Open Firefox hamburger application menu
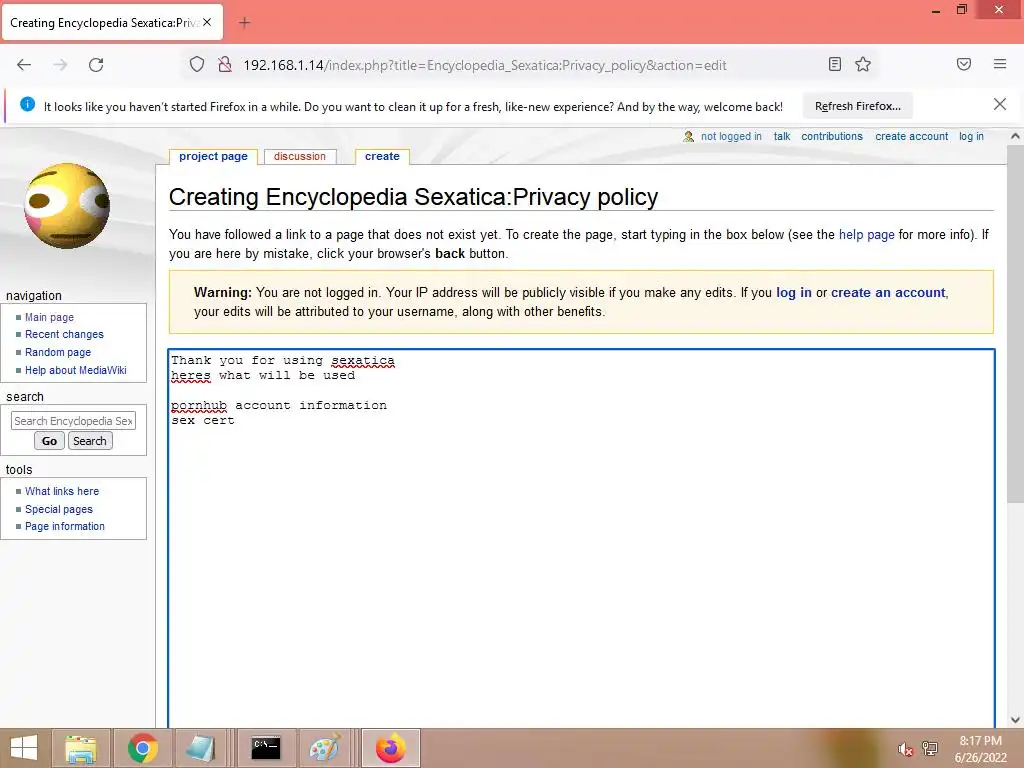1024x768 pixels. (1000, 64)
